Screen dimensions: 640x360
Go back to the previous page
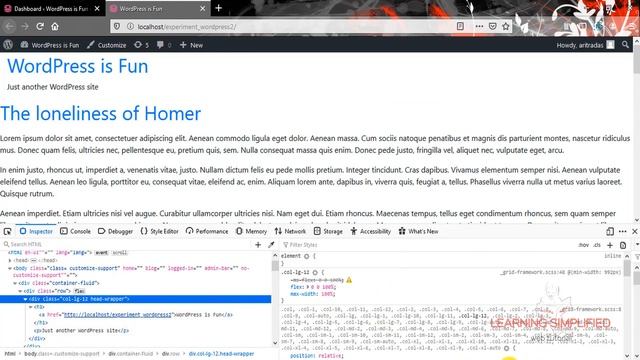click(10, 27)
